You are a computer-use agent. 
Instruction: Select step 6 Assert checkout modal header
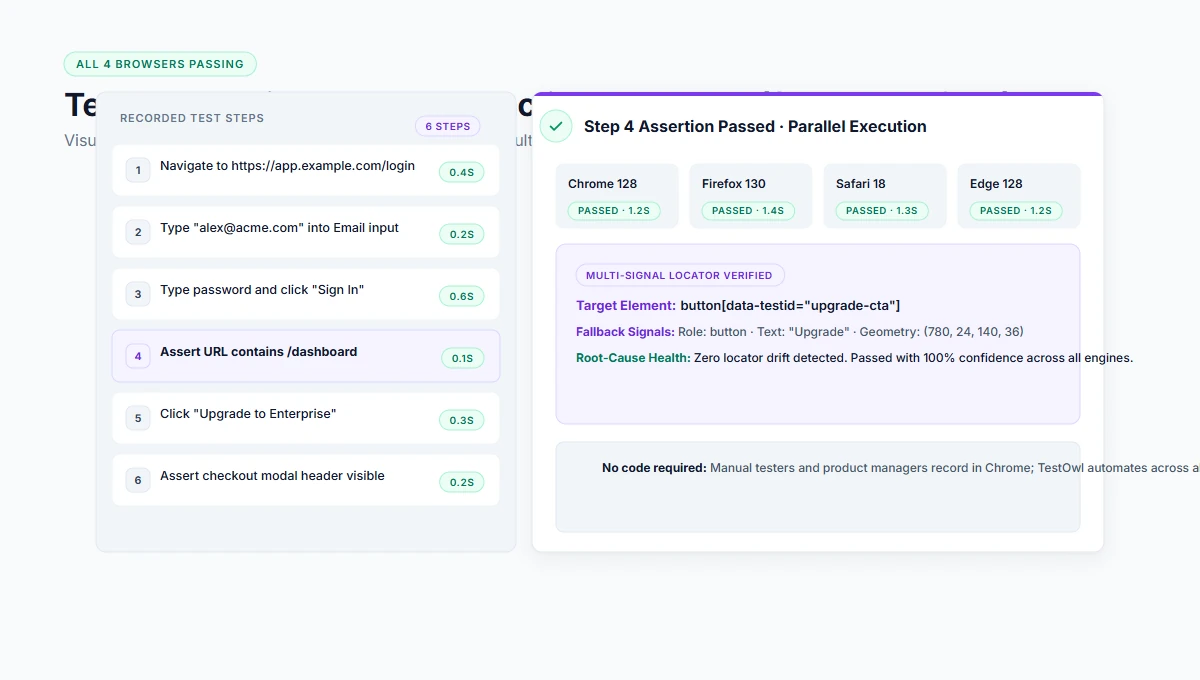[x=306, y=480]
